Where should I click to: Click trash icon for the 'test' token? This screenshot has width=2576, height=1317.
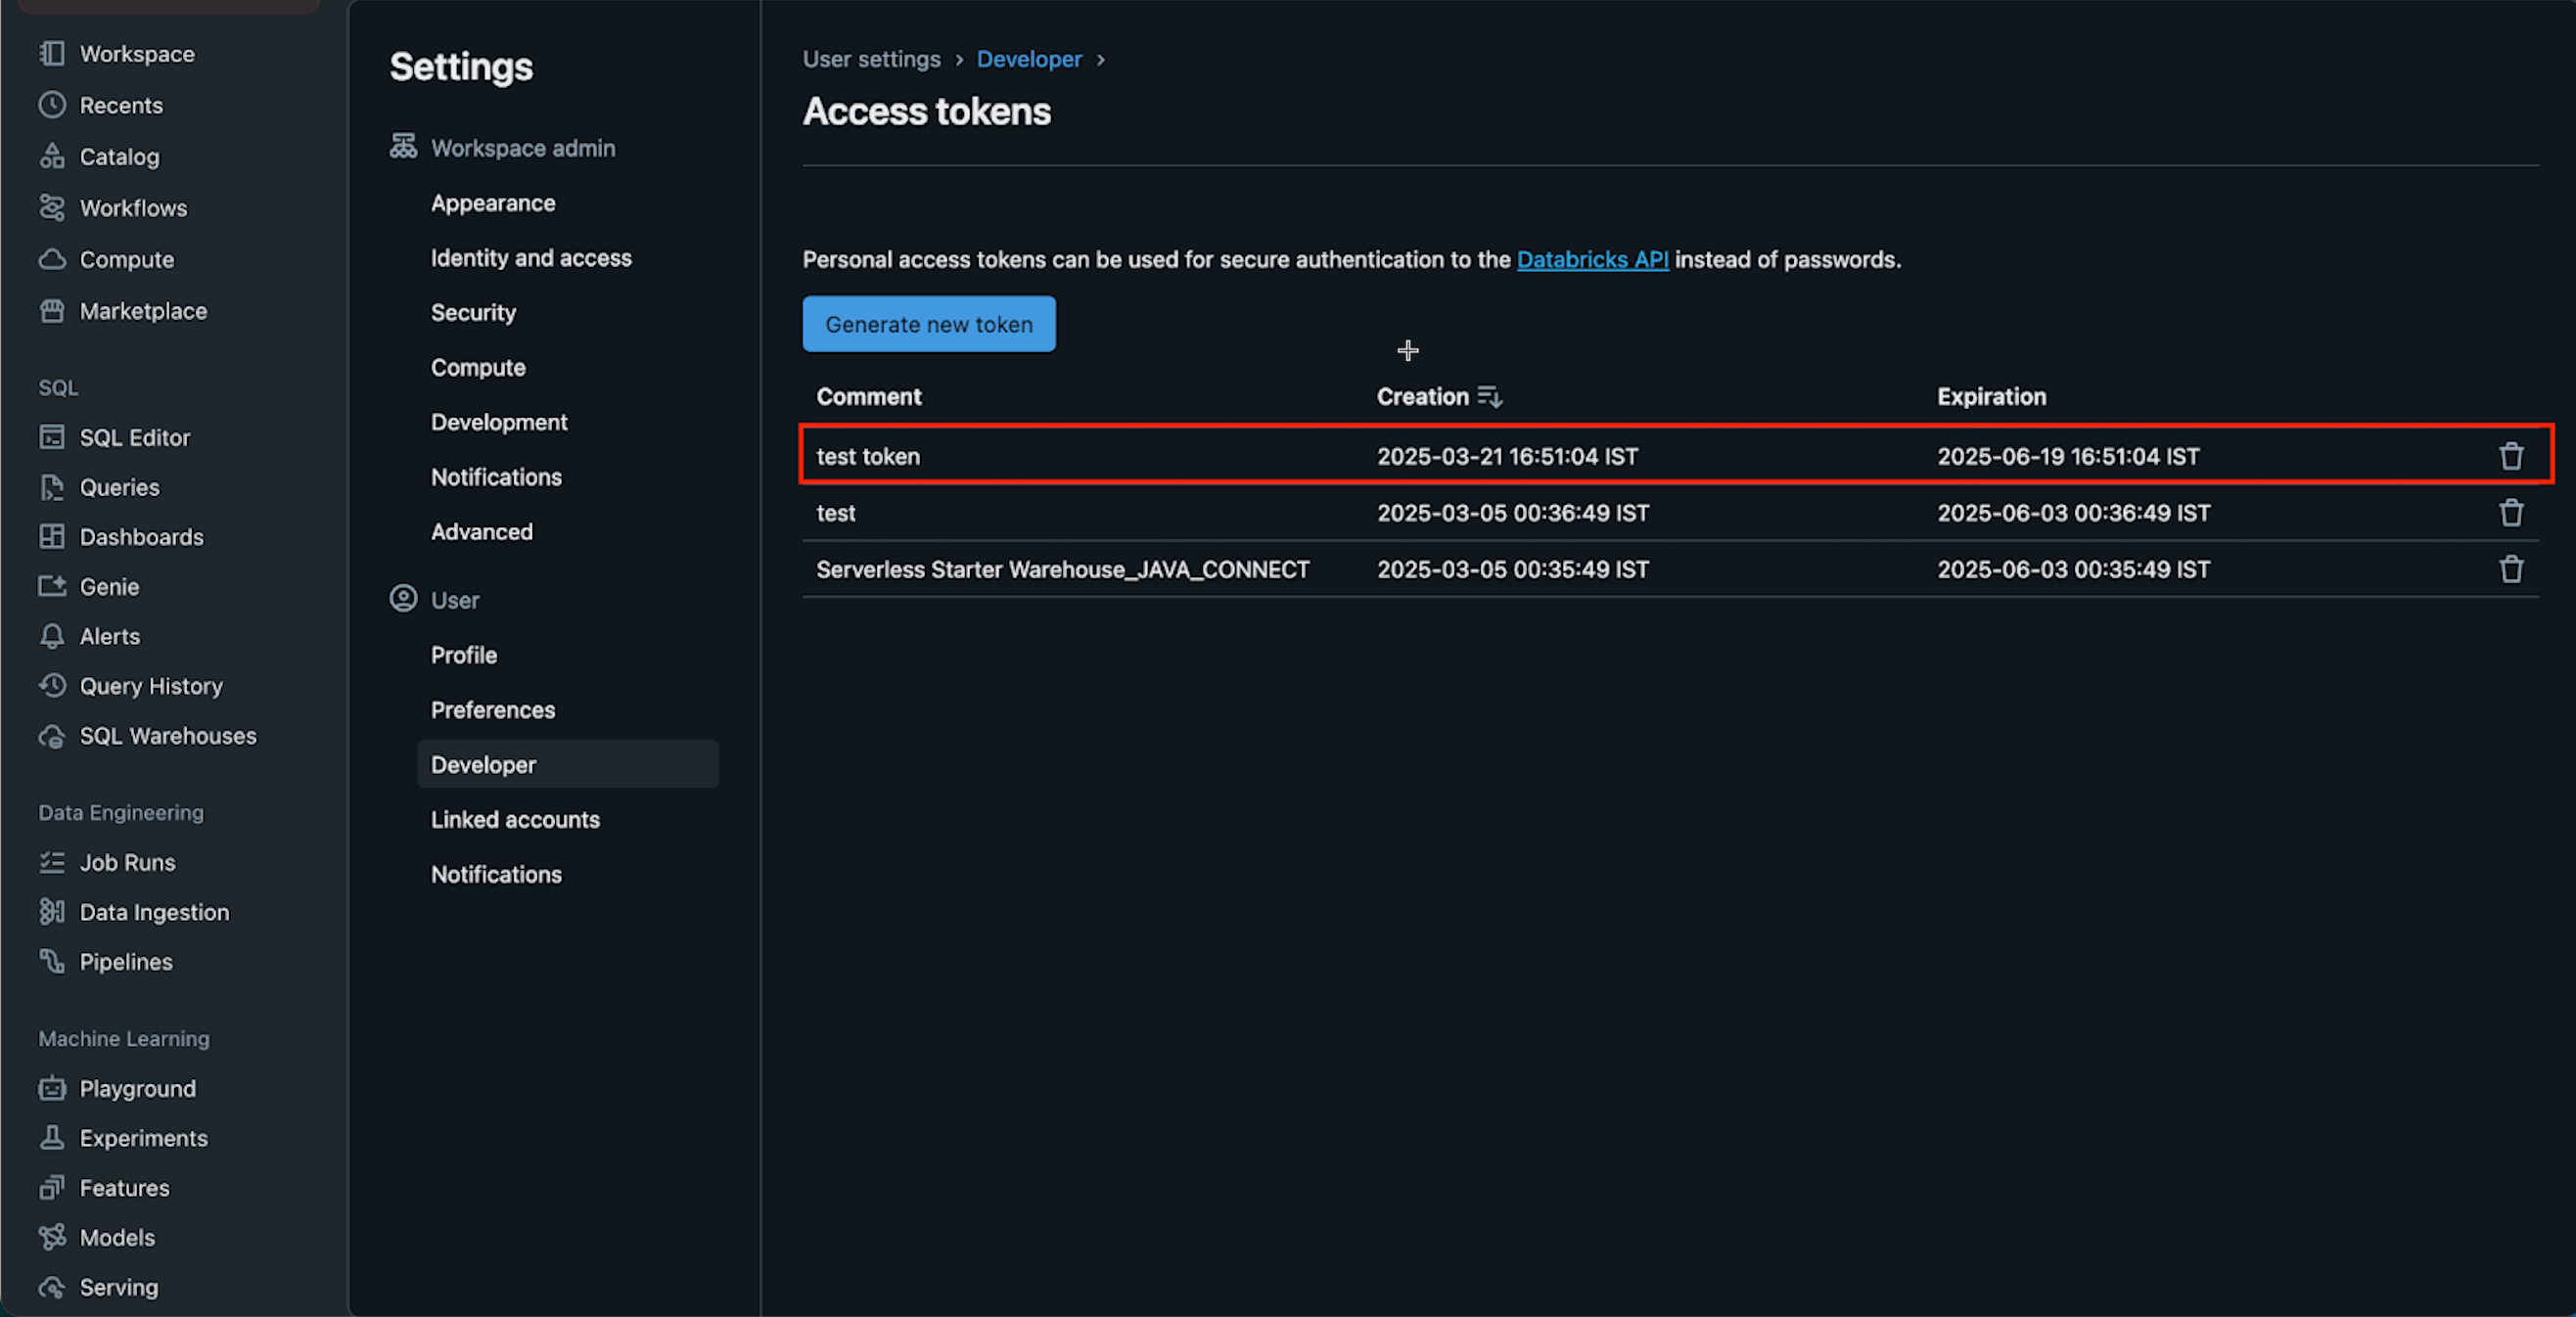point(2511,513)
